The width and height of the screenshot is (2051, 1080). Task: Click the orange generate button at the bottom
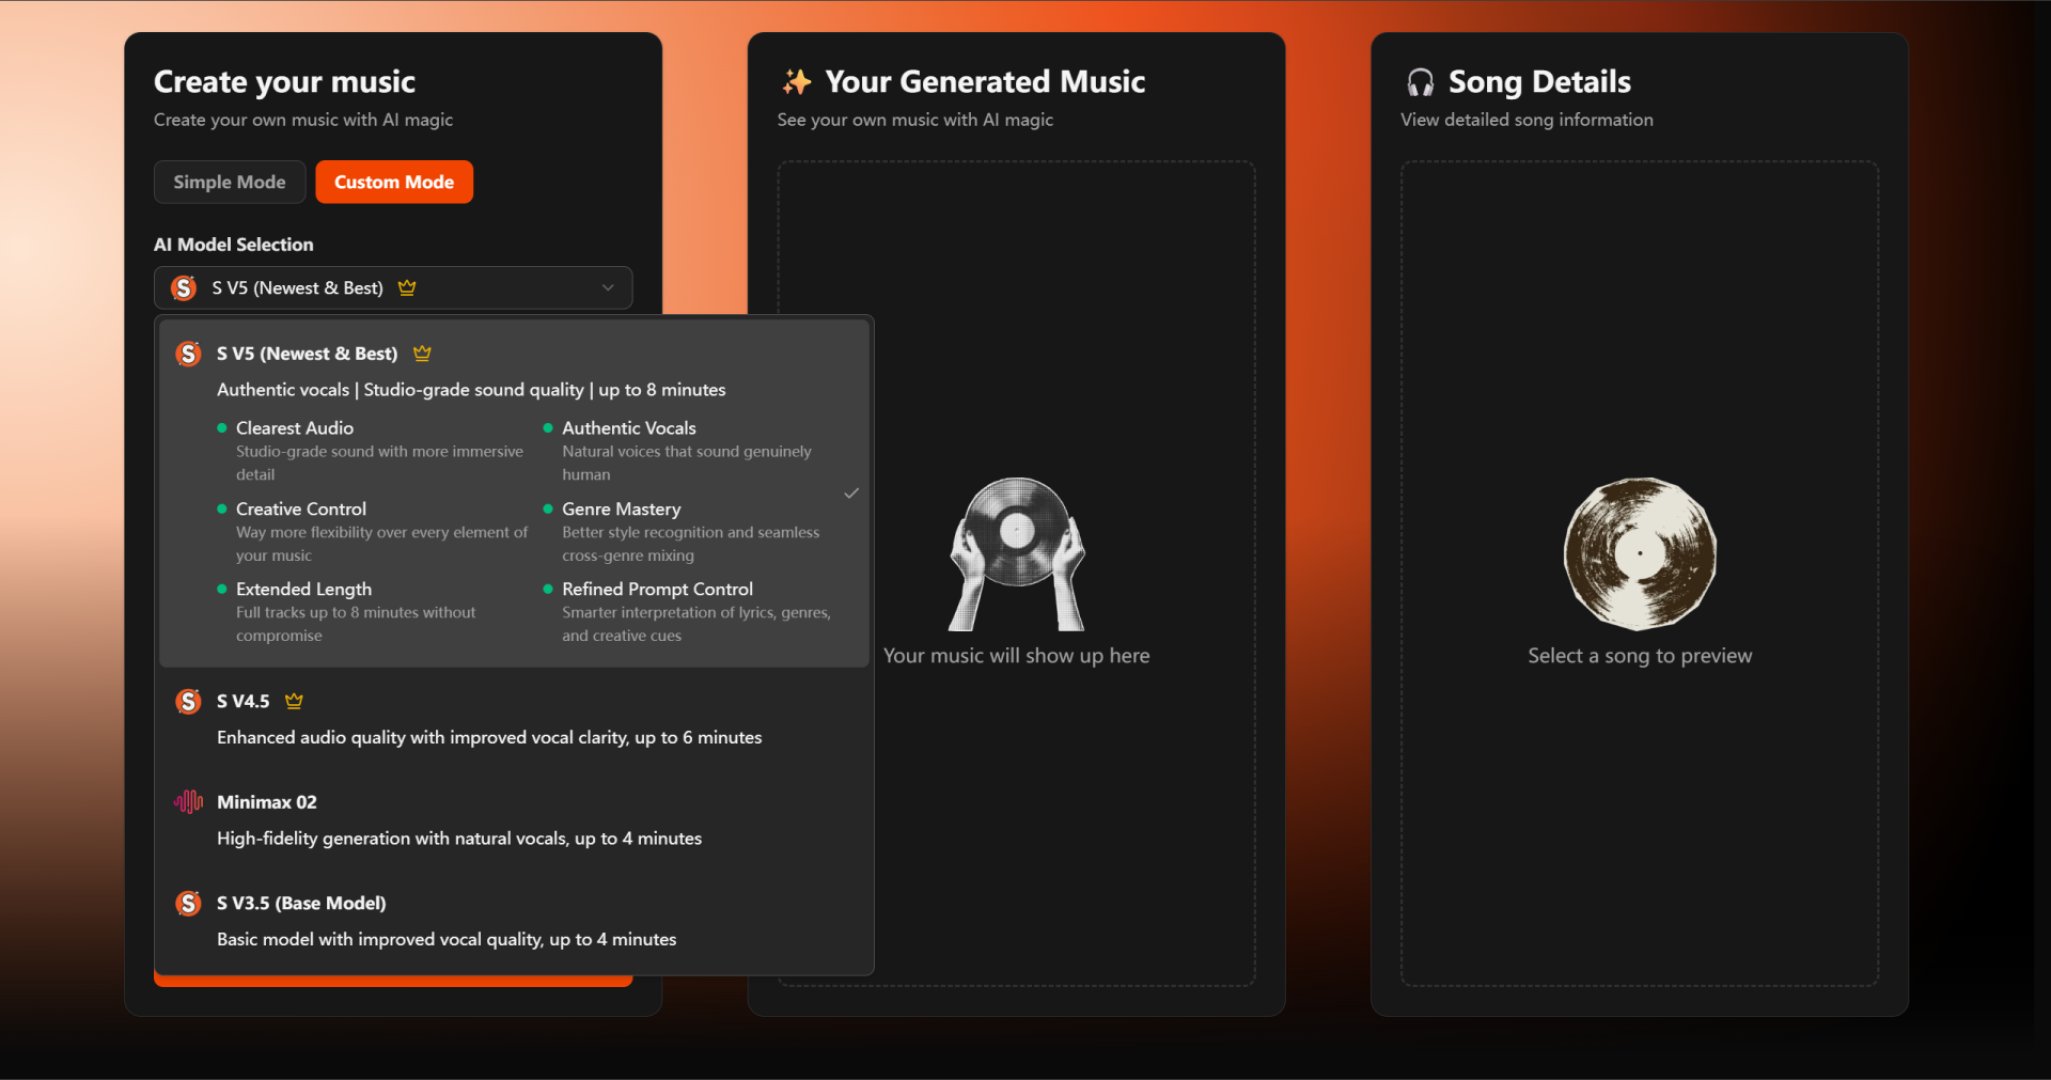(393, 977)
